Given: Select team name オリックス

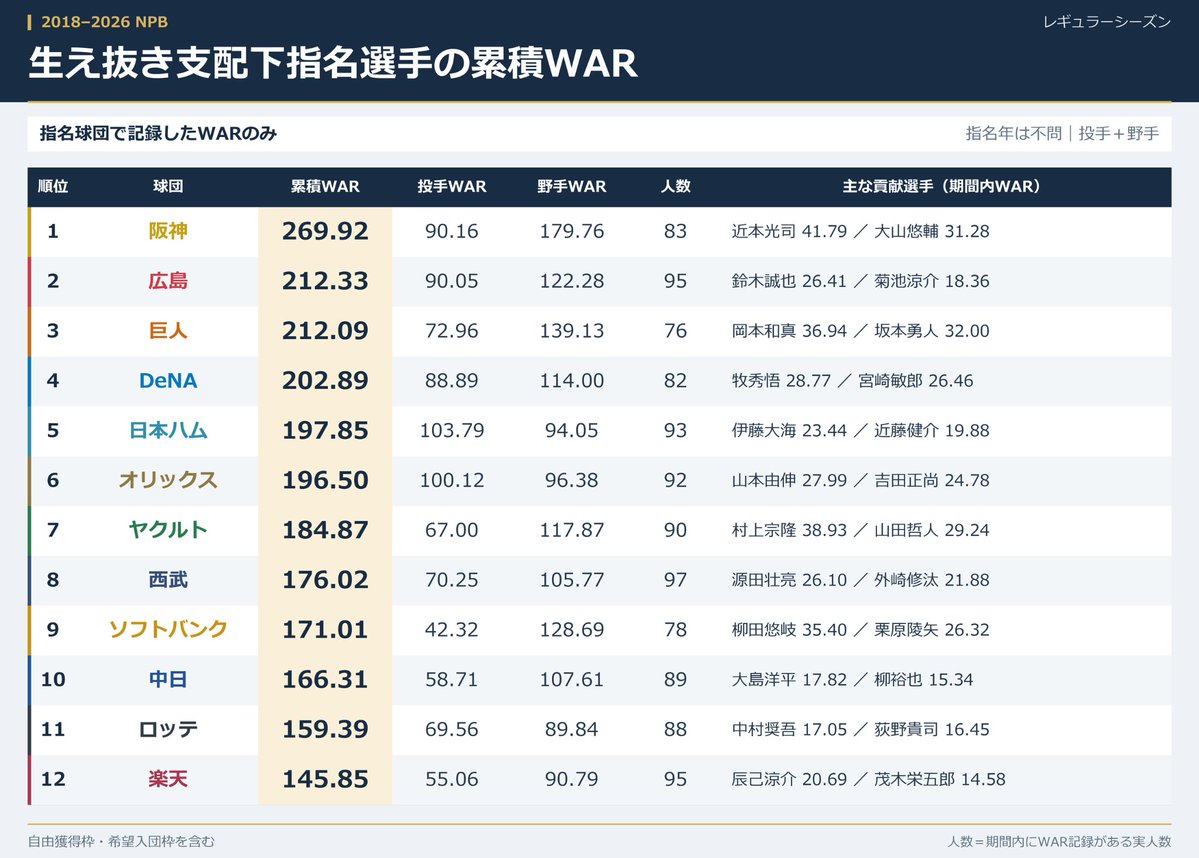Looking at the screenshot, I should pyautogui.click(x=167, y=479).
